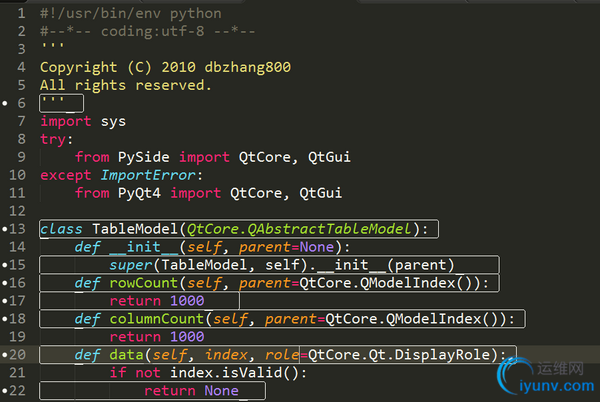This screenshot has height=402, width=600.
Task: Click gutter line number 7
Action: click(21, 121)
